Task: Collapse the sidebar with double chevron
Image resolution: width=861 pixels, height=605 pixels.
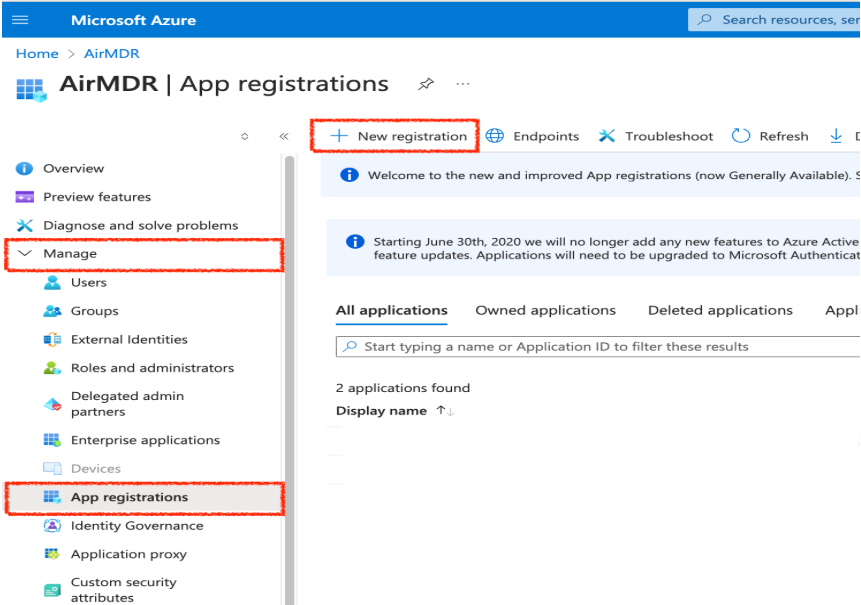Action: tap(284, 136)
